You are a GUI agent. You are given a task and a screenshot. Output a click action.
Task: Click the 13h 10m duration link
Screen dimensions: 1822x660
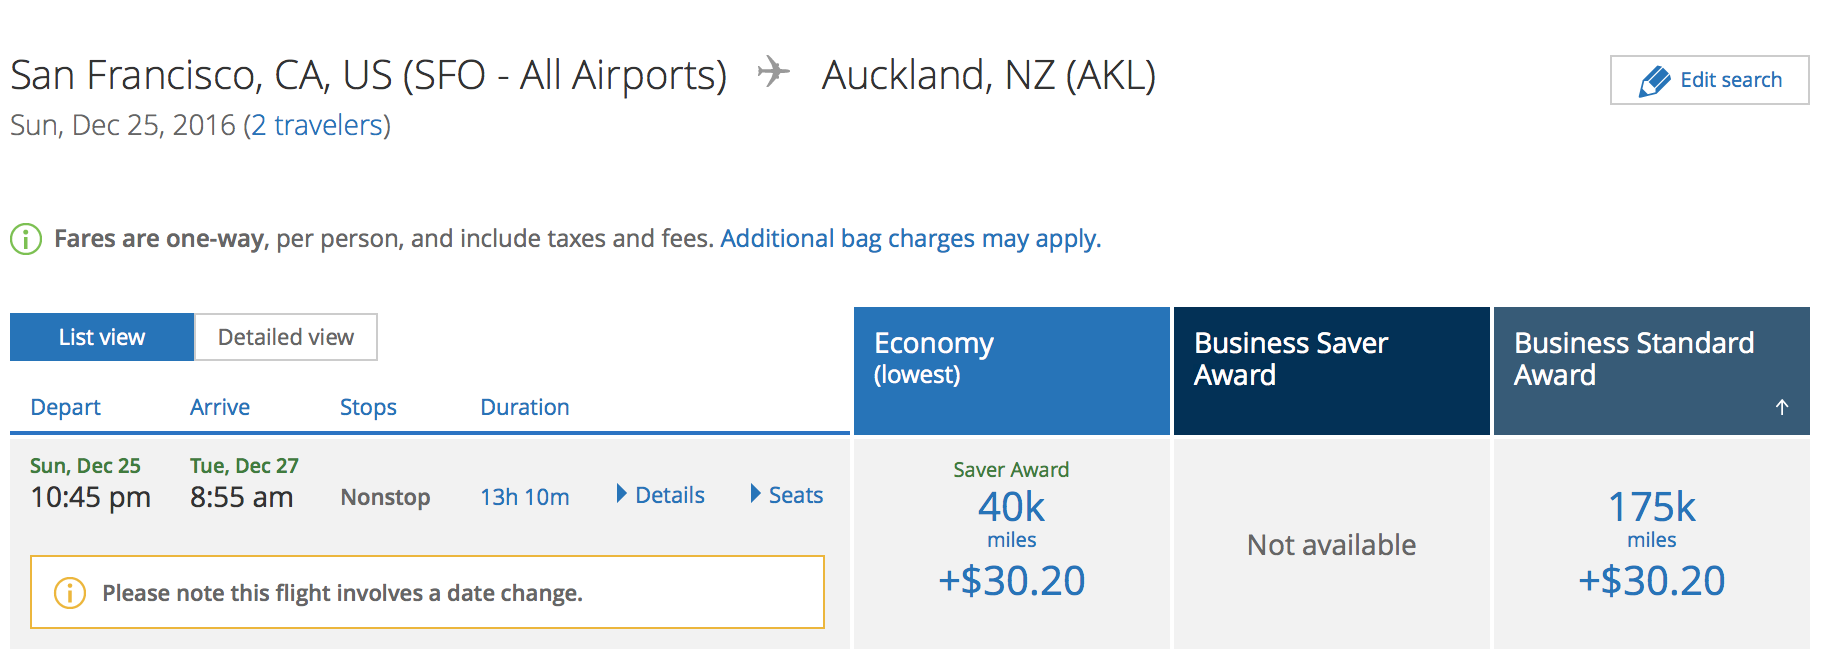[525, 497]
